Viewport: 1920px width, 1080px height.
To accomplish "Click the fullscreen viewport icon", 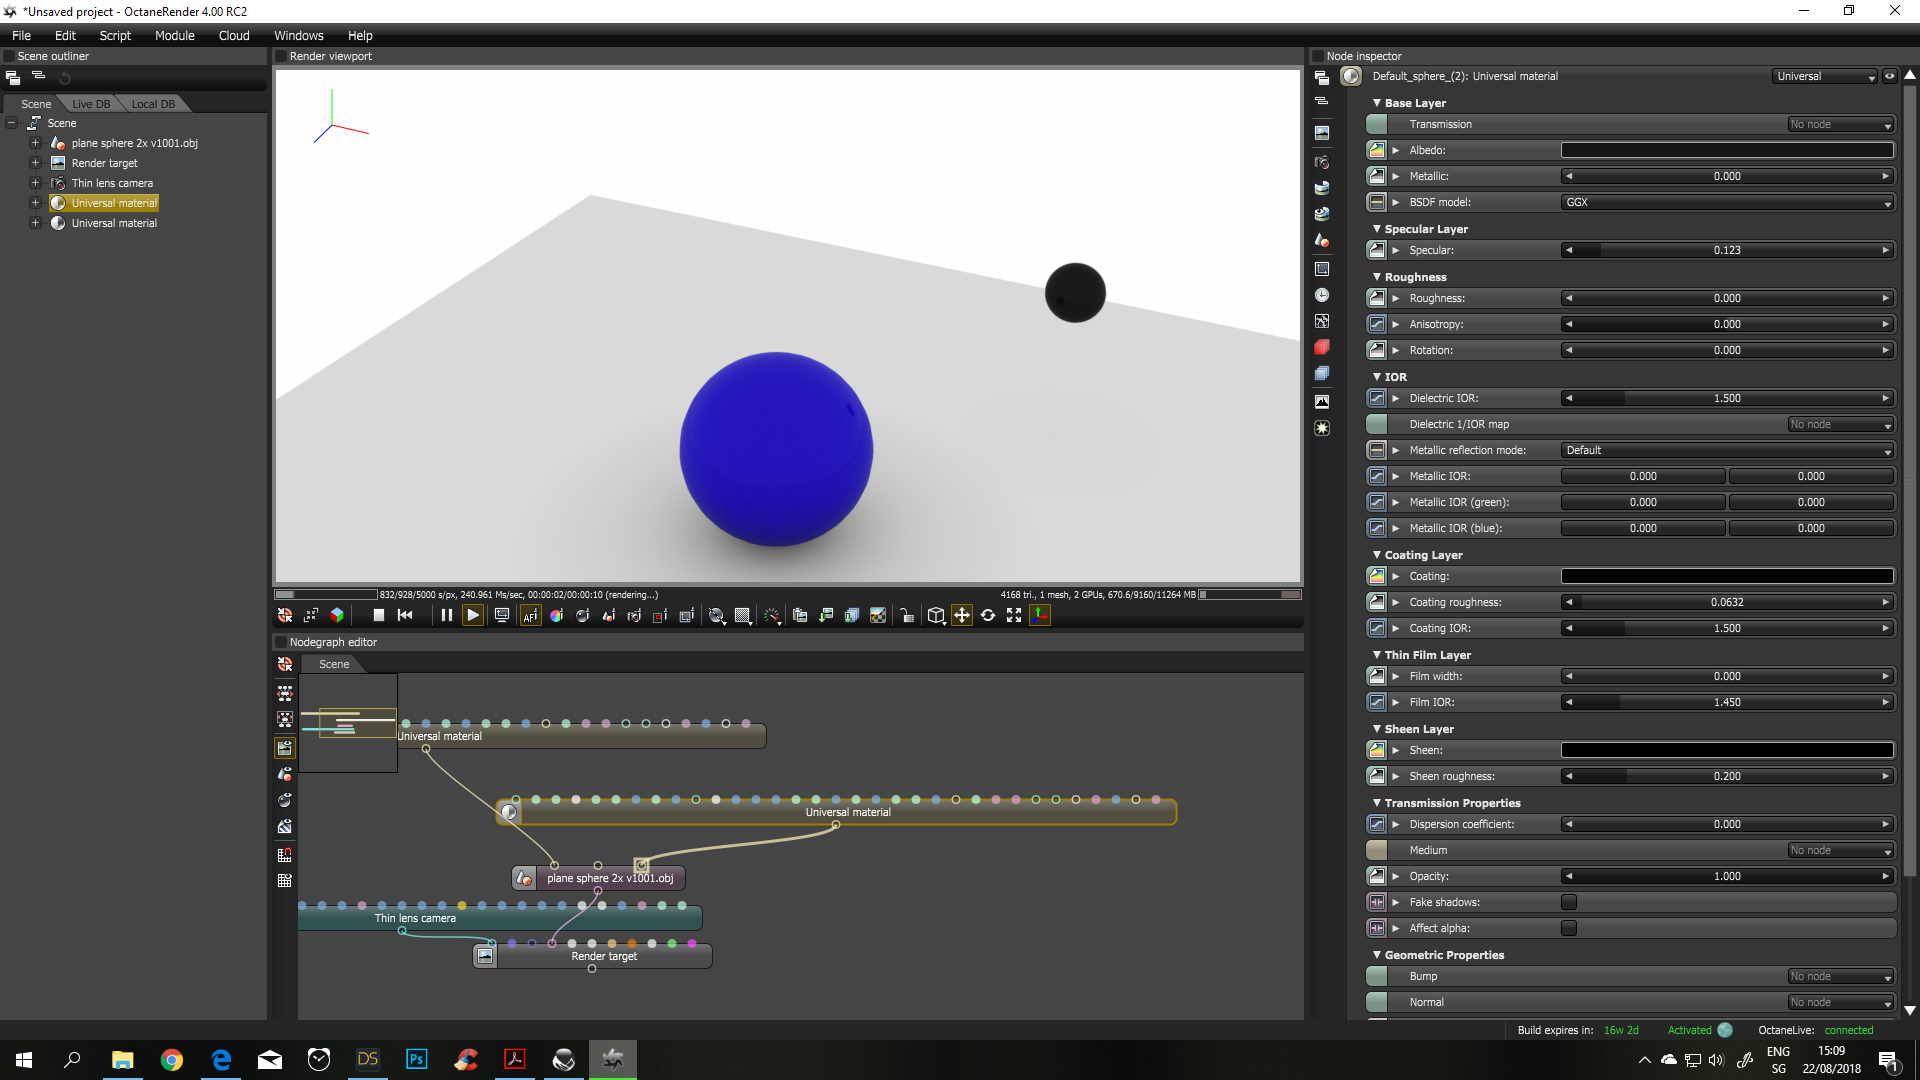I will pos(1014,616).
